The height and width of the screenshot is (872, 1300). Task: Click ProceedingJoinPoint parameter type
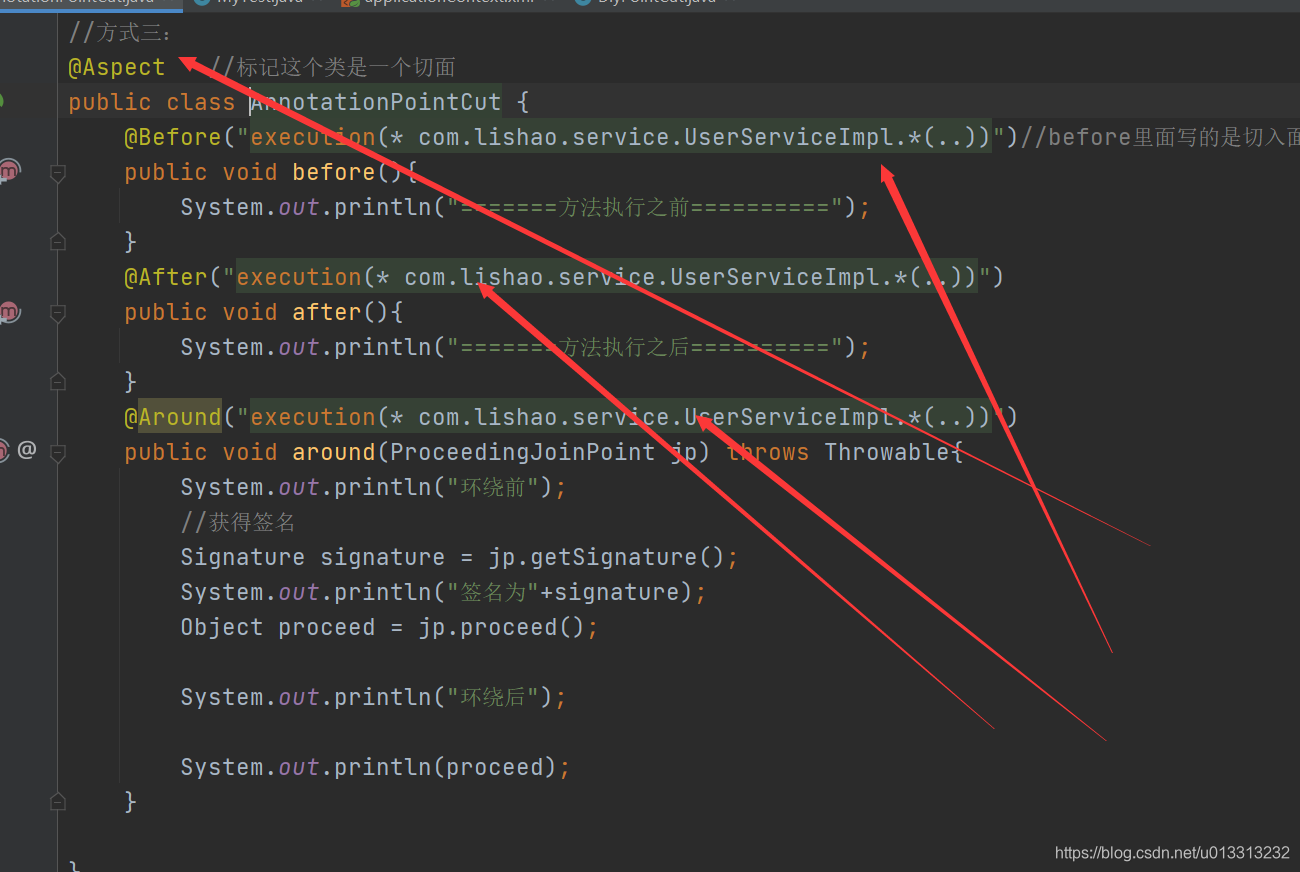click(522, 452)
